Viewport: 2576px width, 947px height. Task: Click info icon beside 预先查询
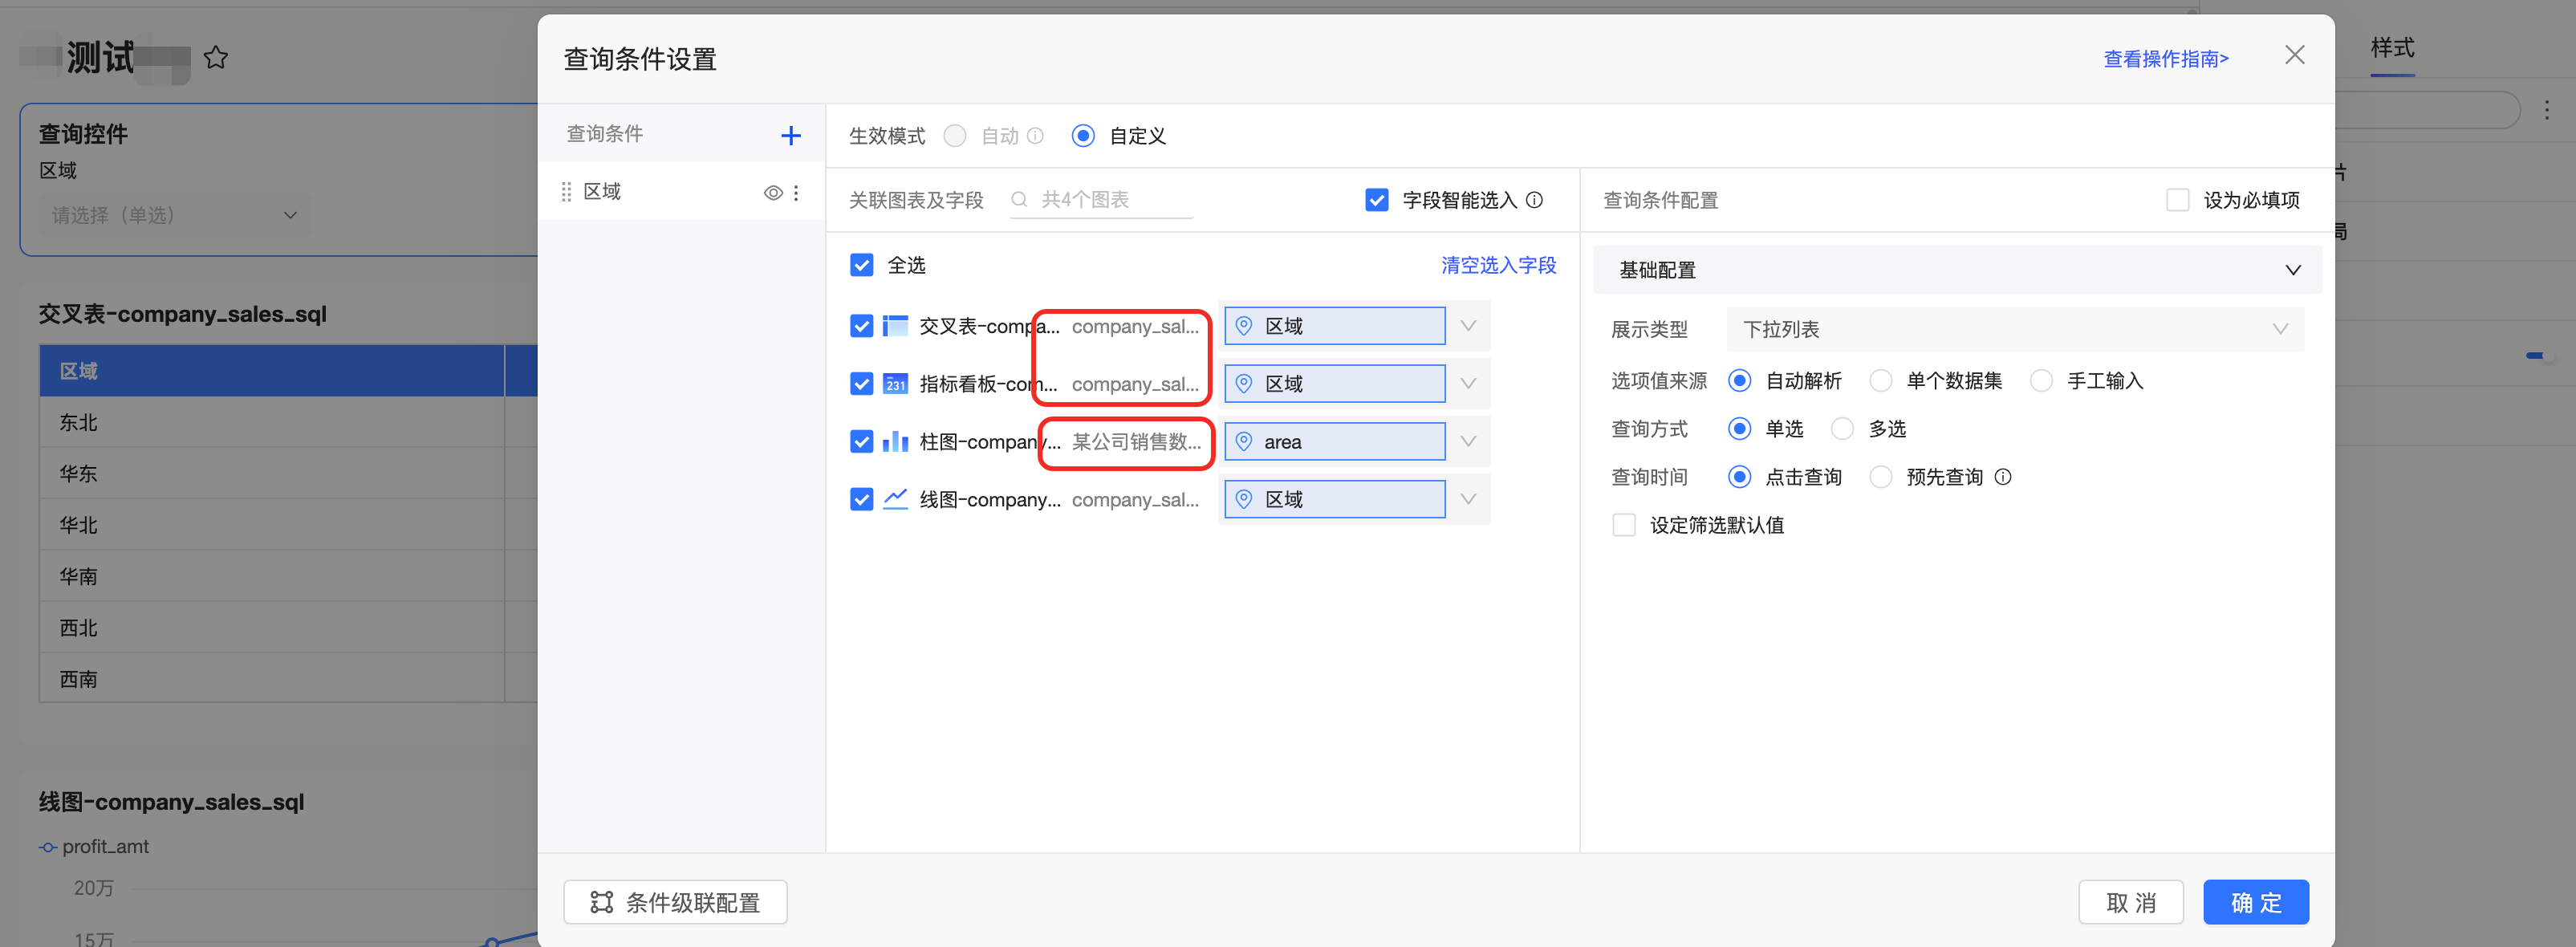pos(2003,477)
